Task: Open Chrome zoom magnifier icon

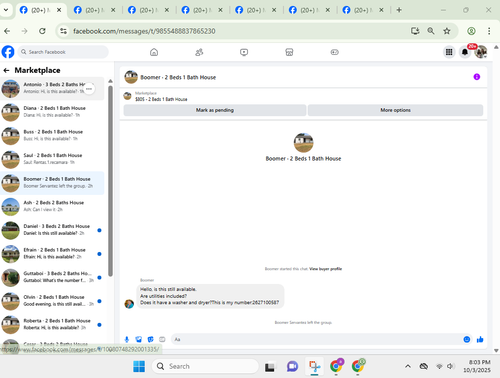Action: (x=431, y=31)
